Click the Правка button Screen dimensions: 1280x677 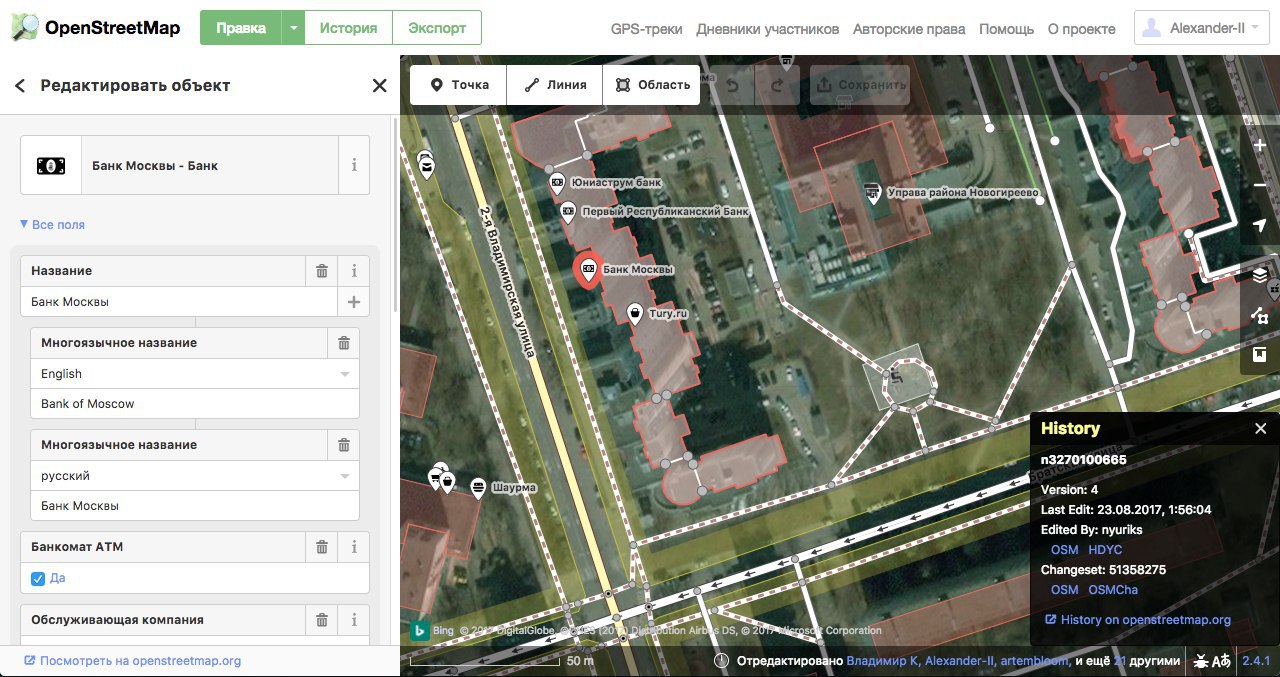(241, 28)
